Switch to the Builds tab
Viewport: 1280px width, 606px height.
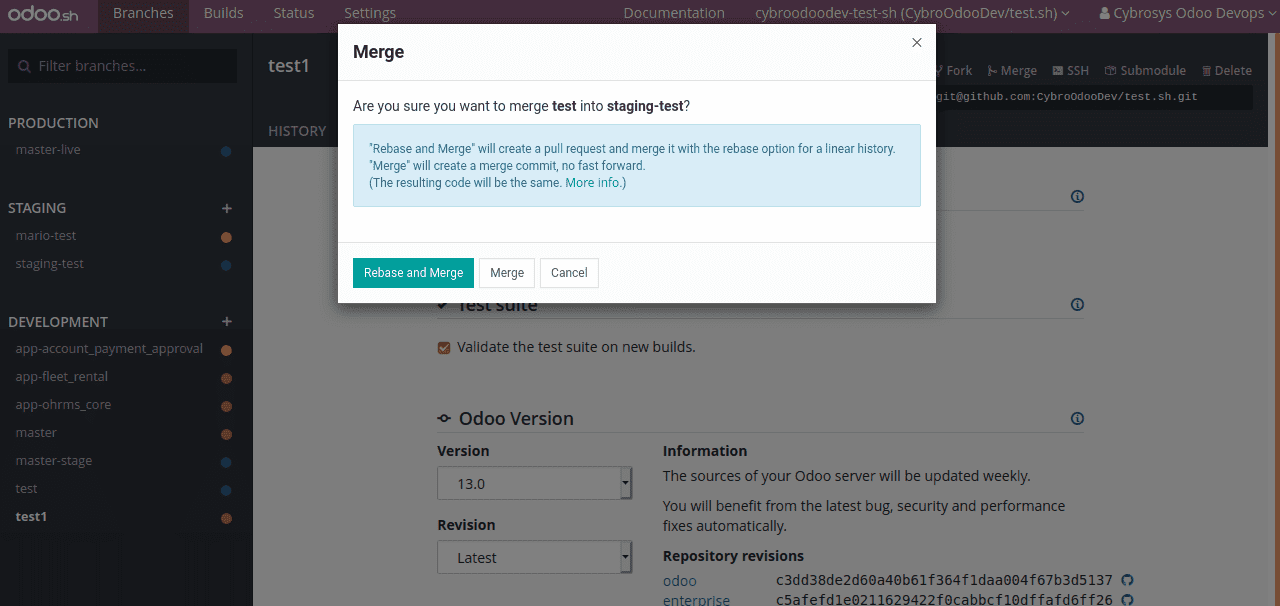click(x=223, y=13)
